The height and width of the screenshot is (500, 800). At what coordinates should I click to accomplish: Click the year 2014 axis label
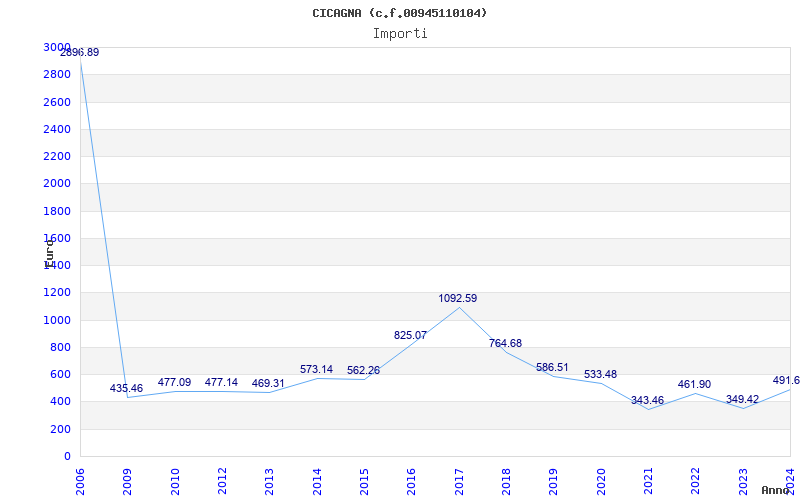[x=317, y=482]
